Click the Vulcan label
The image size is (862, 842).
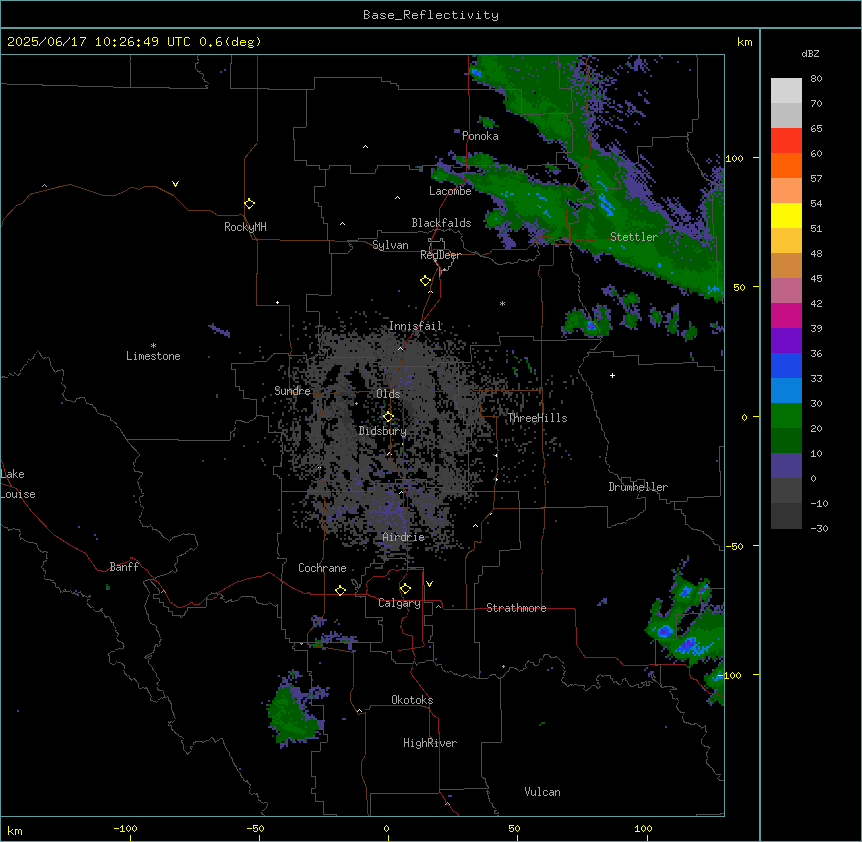point(543,792)
